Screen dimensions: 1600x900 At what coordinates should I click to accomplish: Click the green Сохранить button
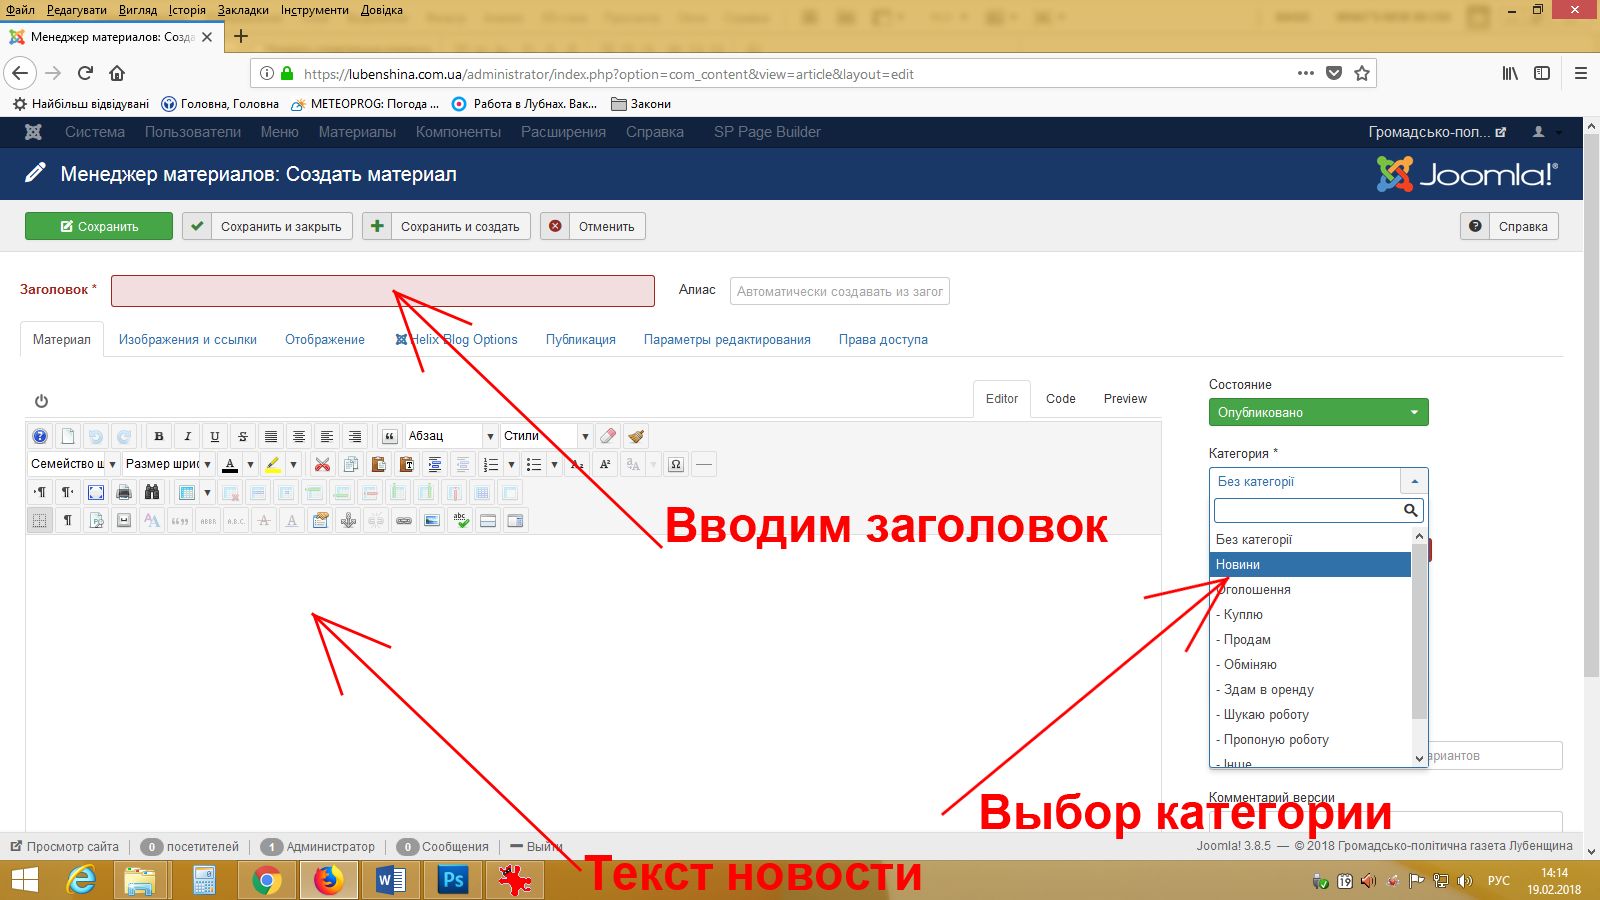(x=99, y=226)
